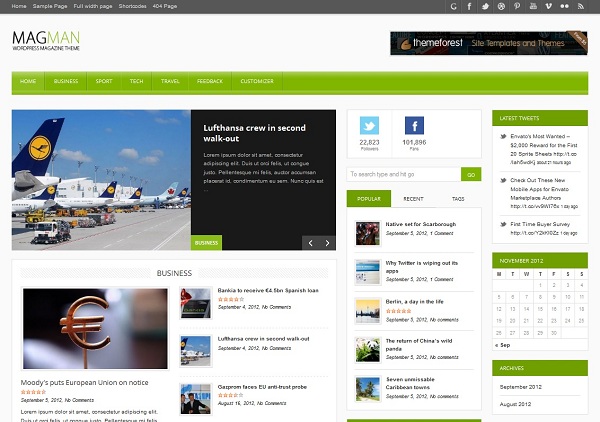Image resolution: width=600 pixels, height=422 pixels.
Task: Open the Home link in top bar
Action: 19,6
